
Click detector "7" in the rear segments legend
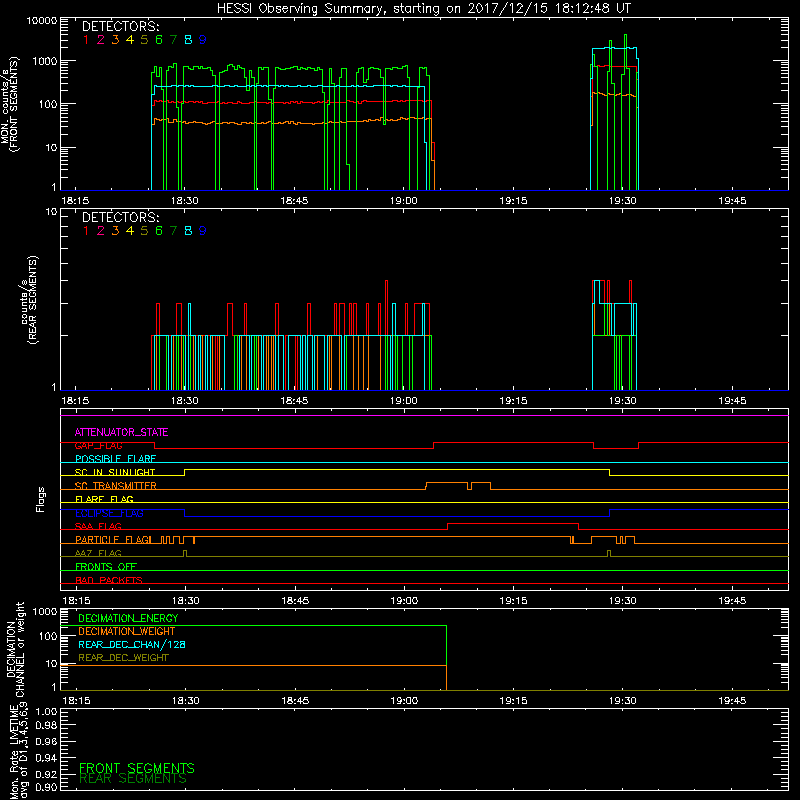click(173, 231)
